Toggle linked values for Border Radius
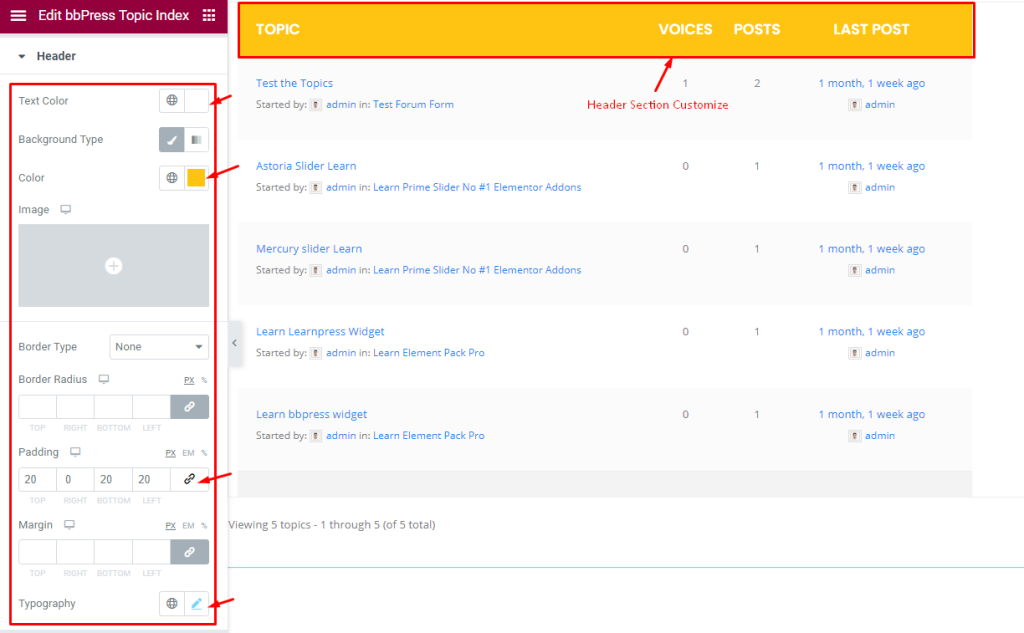 pos(189,407)
